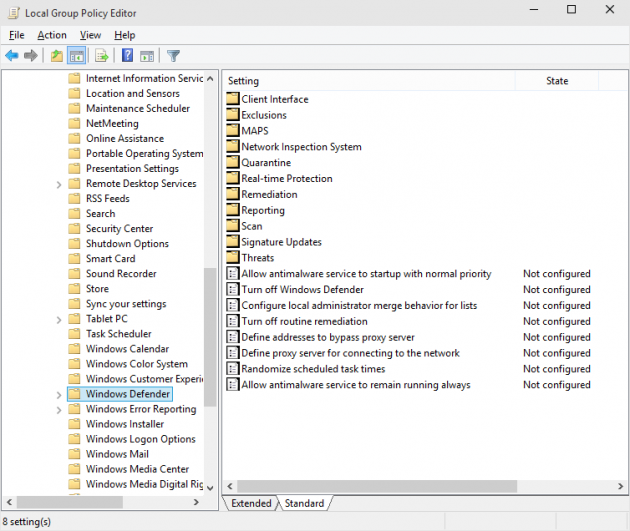Click settings pane horizontal scroll right arrow
The width and height of the screenshot is (630, 531).
coord(621,486)
